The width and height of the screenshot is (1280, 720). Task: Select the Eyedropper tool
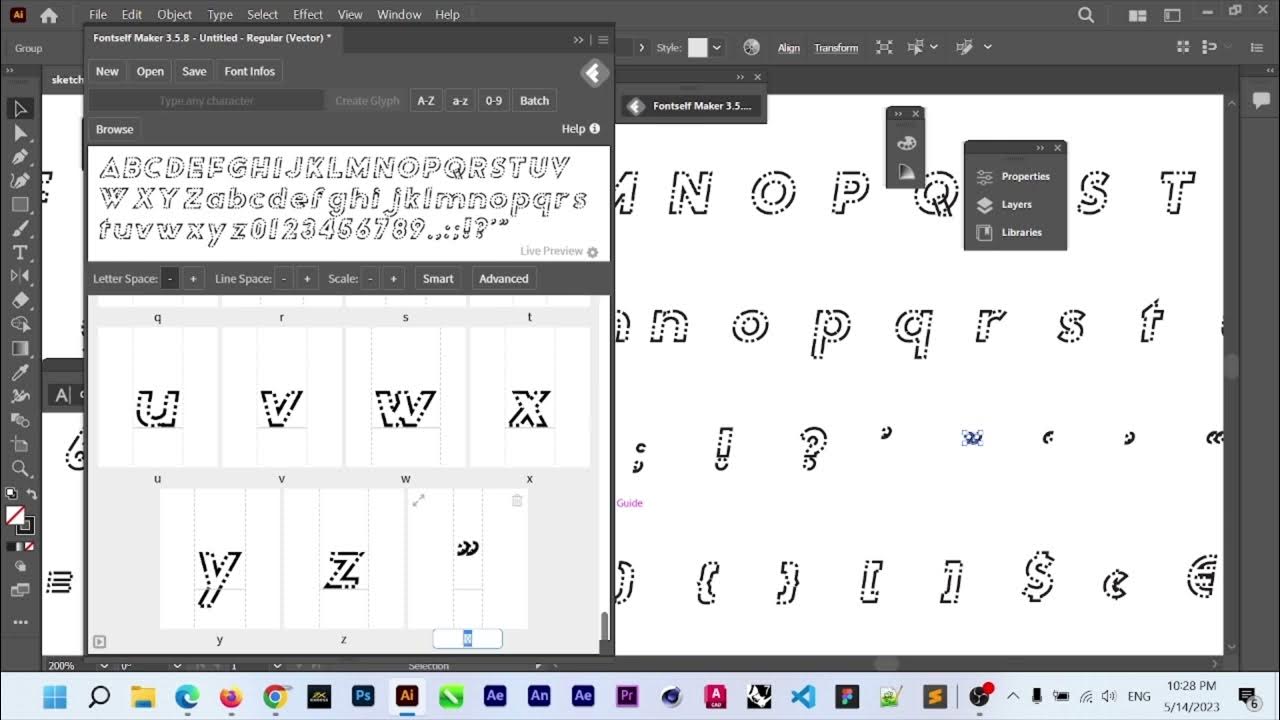pyautogui.click(x=20, y=372)
